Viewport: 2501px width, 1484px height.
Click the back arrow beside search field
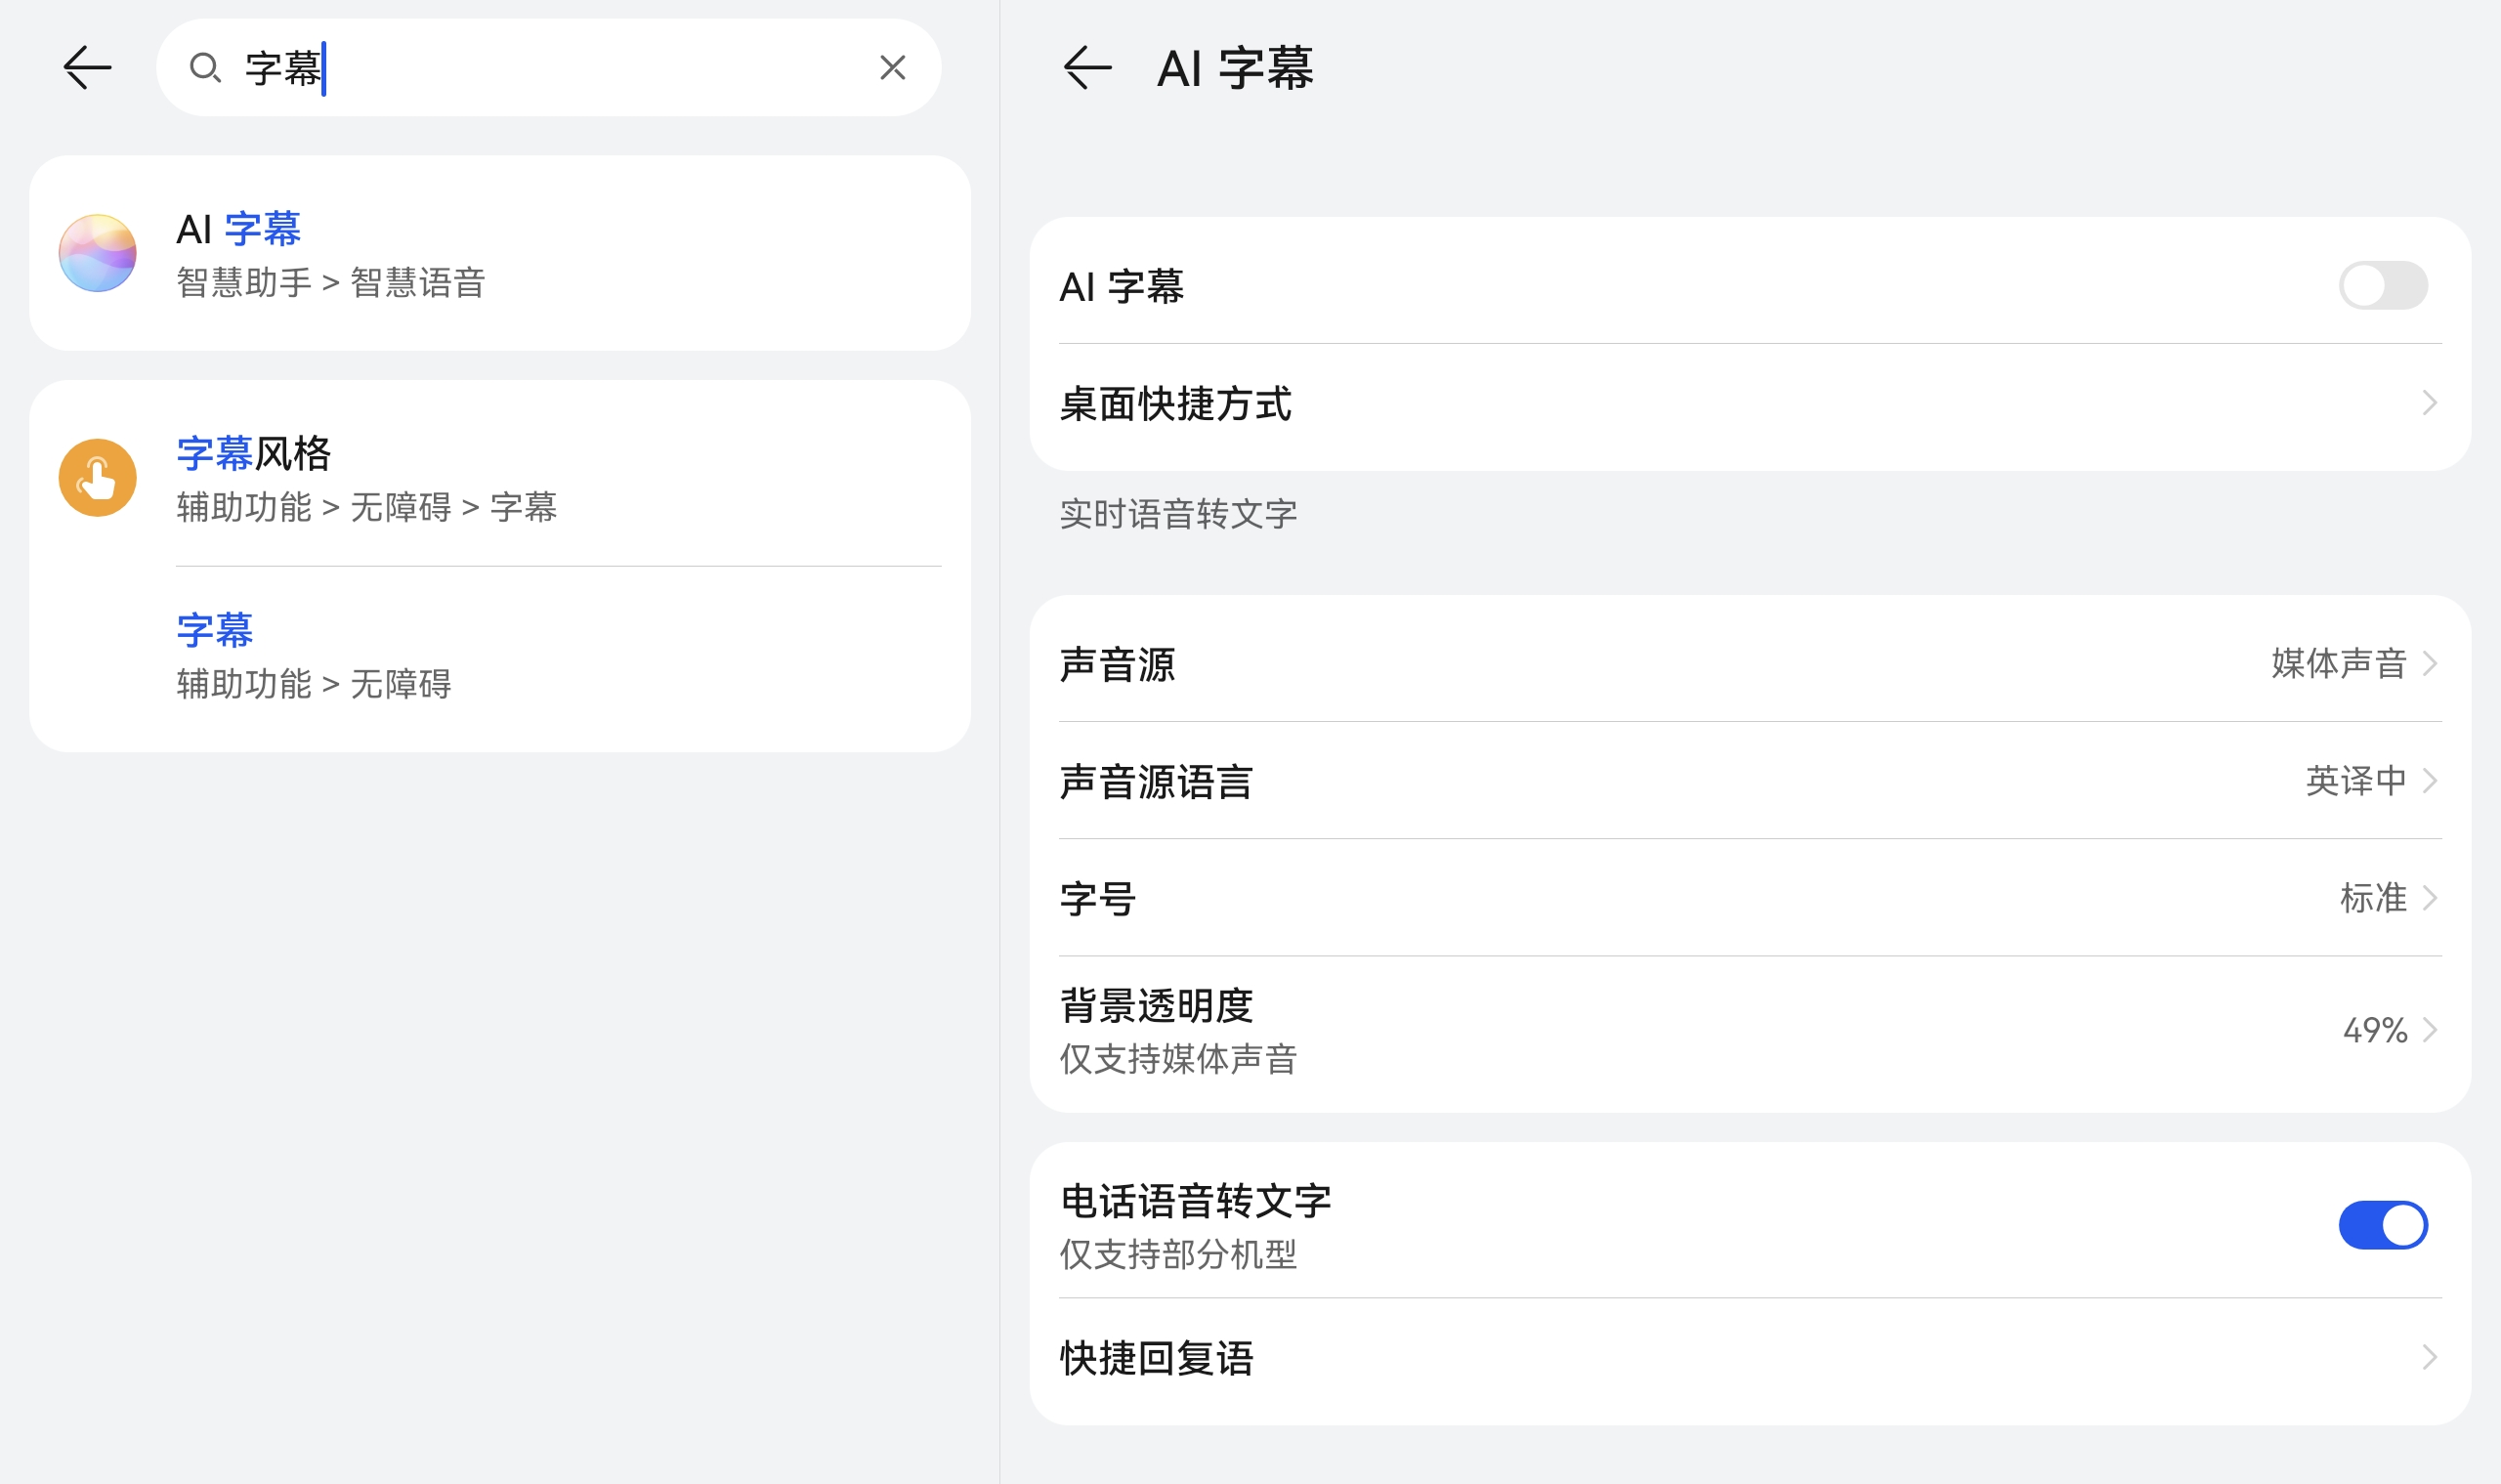[87, 68]
